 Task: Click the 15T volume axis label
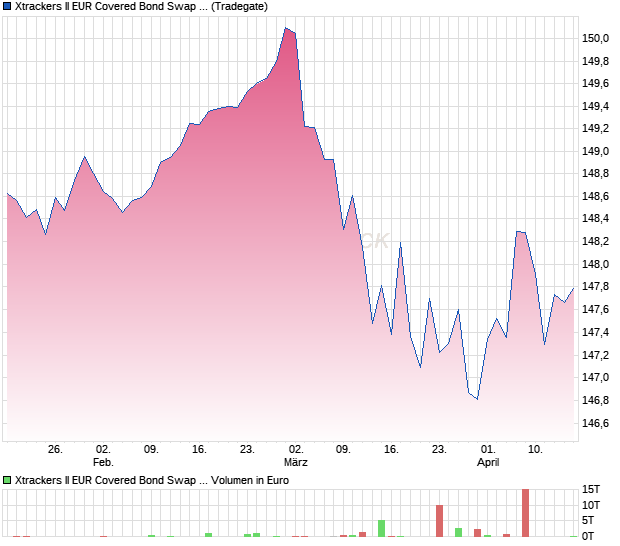[x=592, y=490]
